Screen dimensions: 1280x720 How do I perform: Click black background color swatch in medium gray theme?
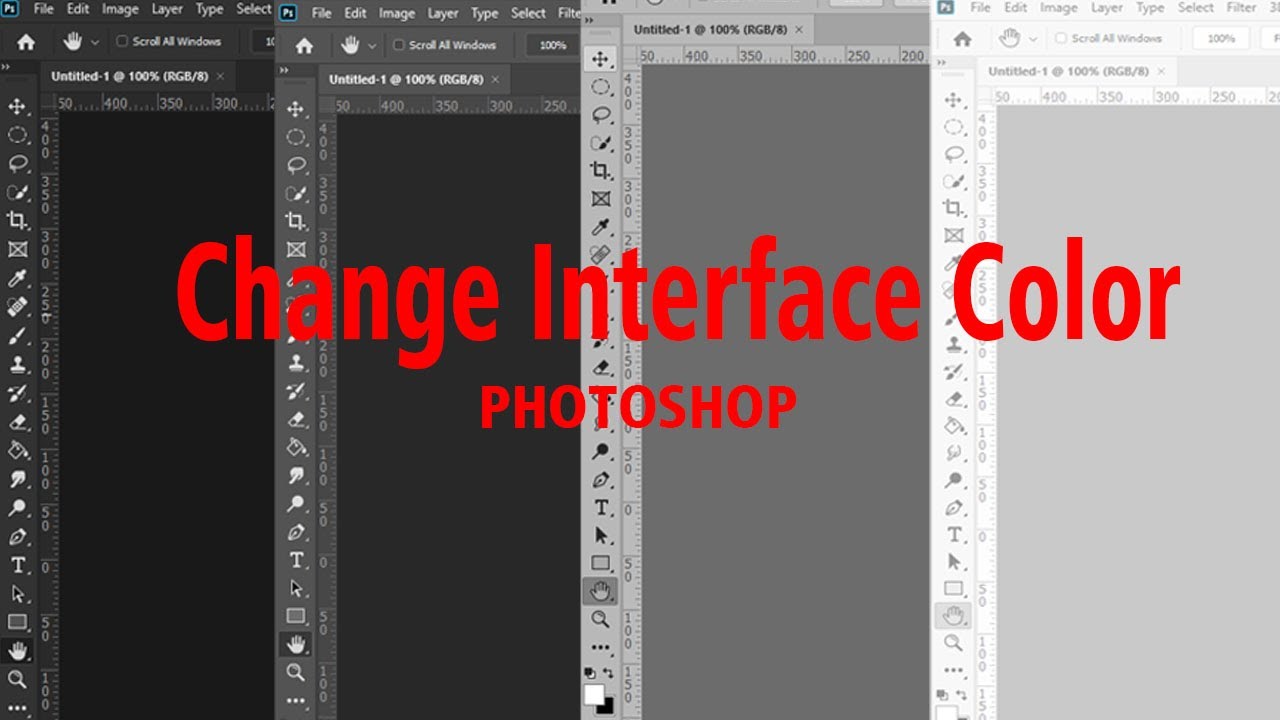606,706
